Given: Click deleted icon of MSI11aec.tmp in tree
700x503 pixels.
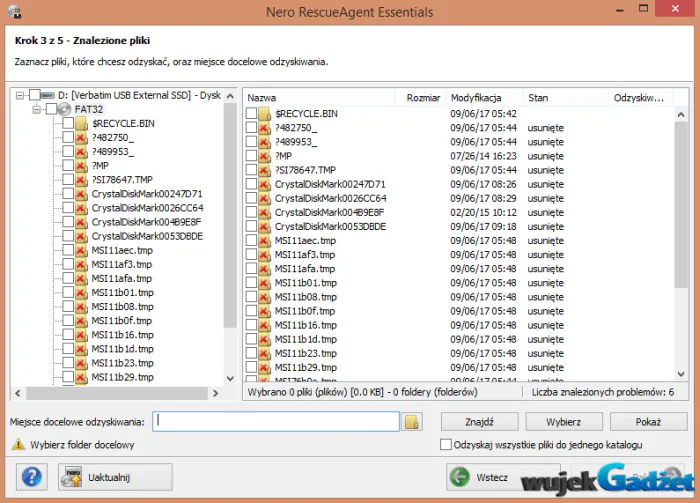Looking at the screenshot, I should (81, 250).
